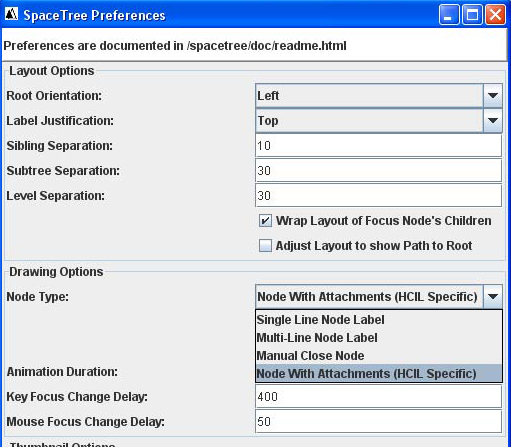Maximize the SpaceTree Preferences window
The height and width of the screenshot is (447, 511).
point(472,15)
